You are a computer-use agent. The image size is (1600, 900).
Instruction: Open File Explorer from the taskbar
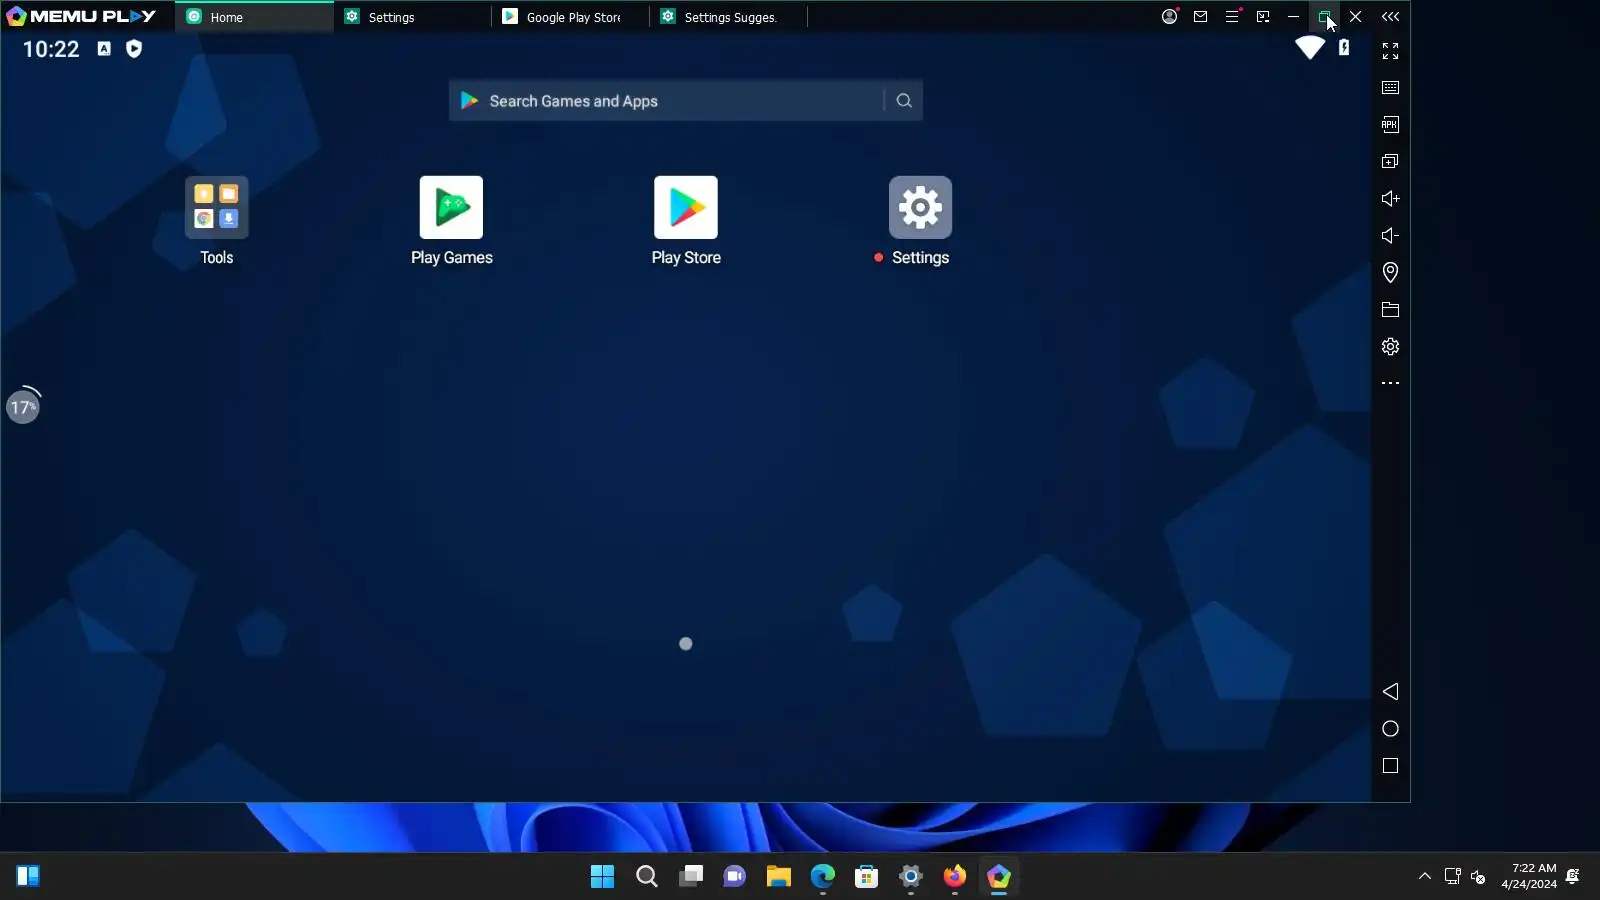779,877
